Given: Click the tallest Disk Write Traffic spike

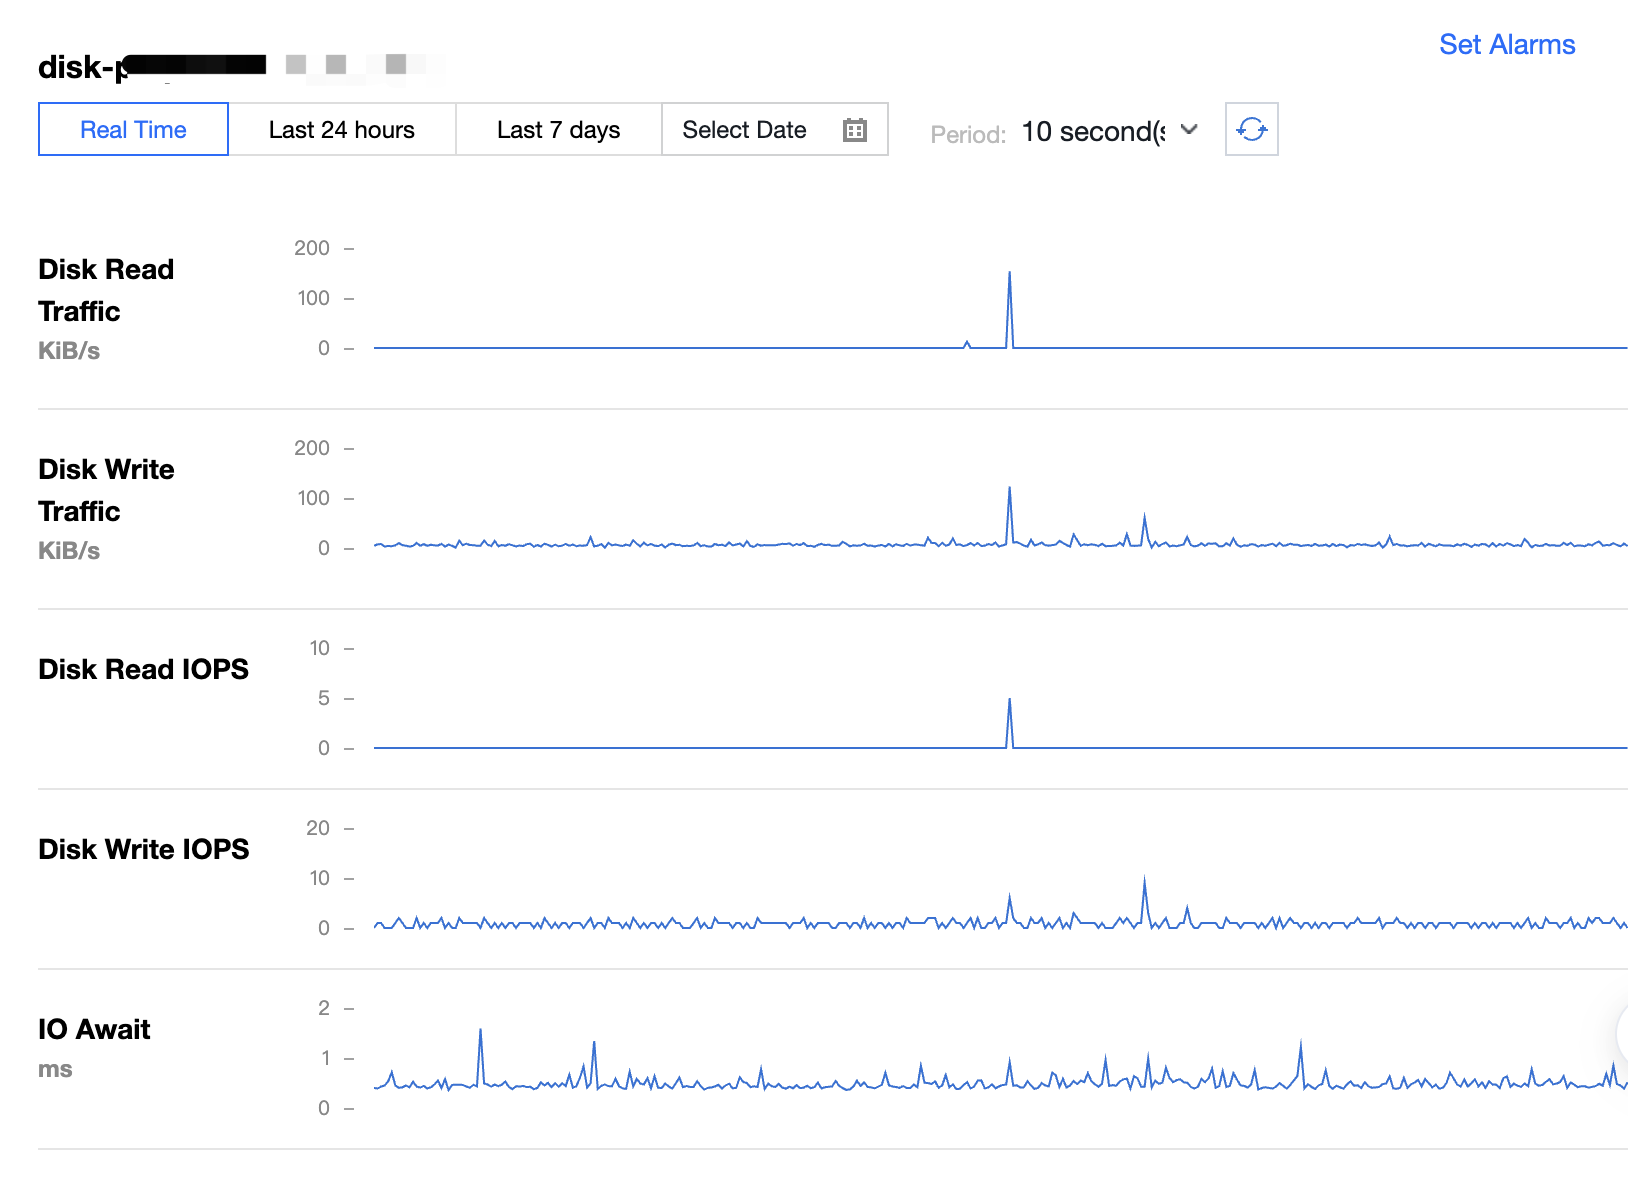Looking at the screenshot, I should pyautogui.click(x=1009, y=490).
